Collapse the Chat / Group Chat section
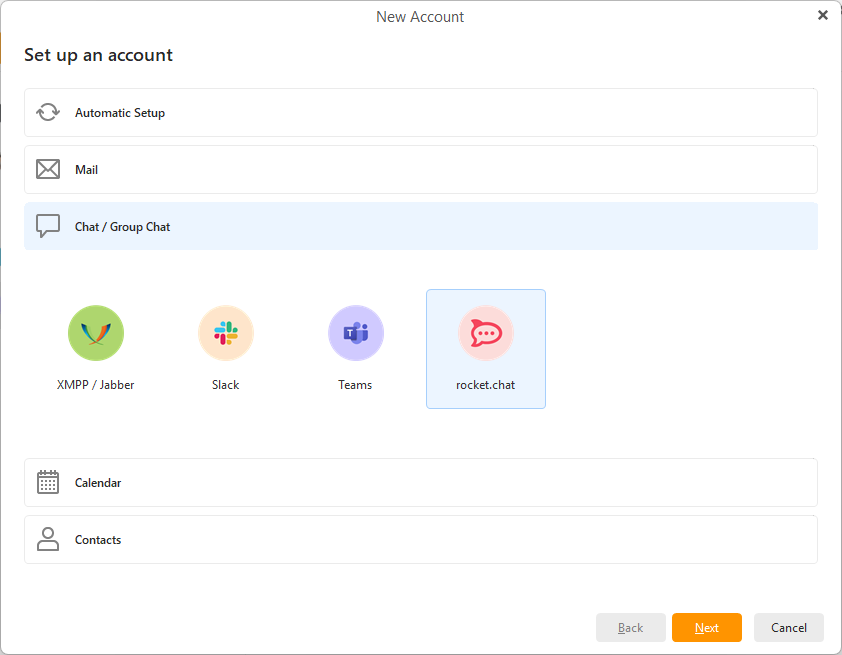Screen dimensions: 842x655 click(420, 227)
